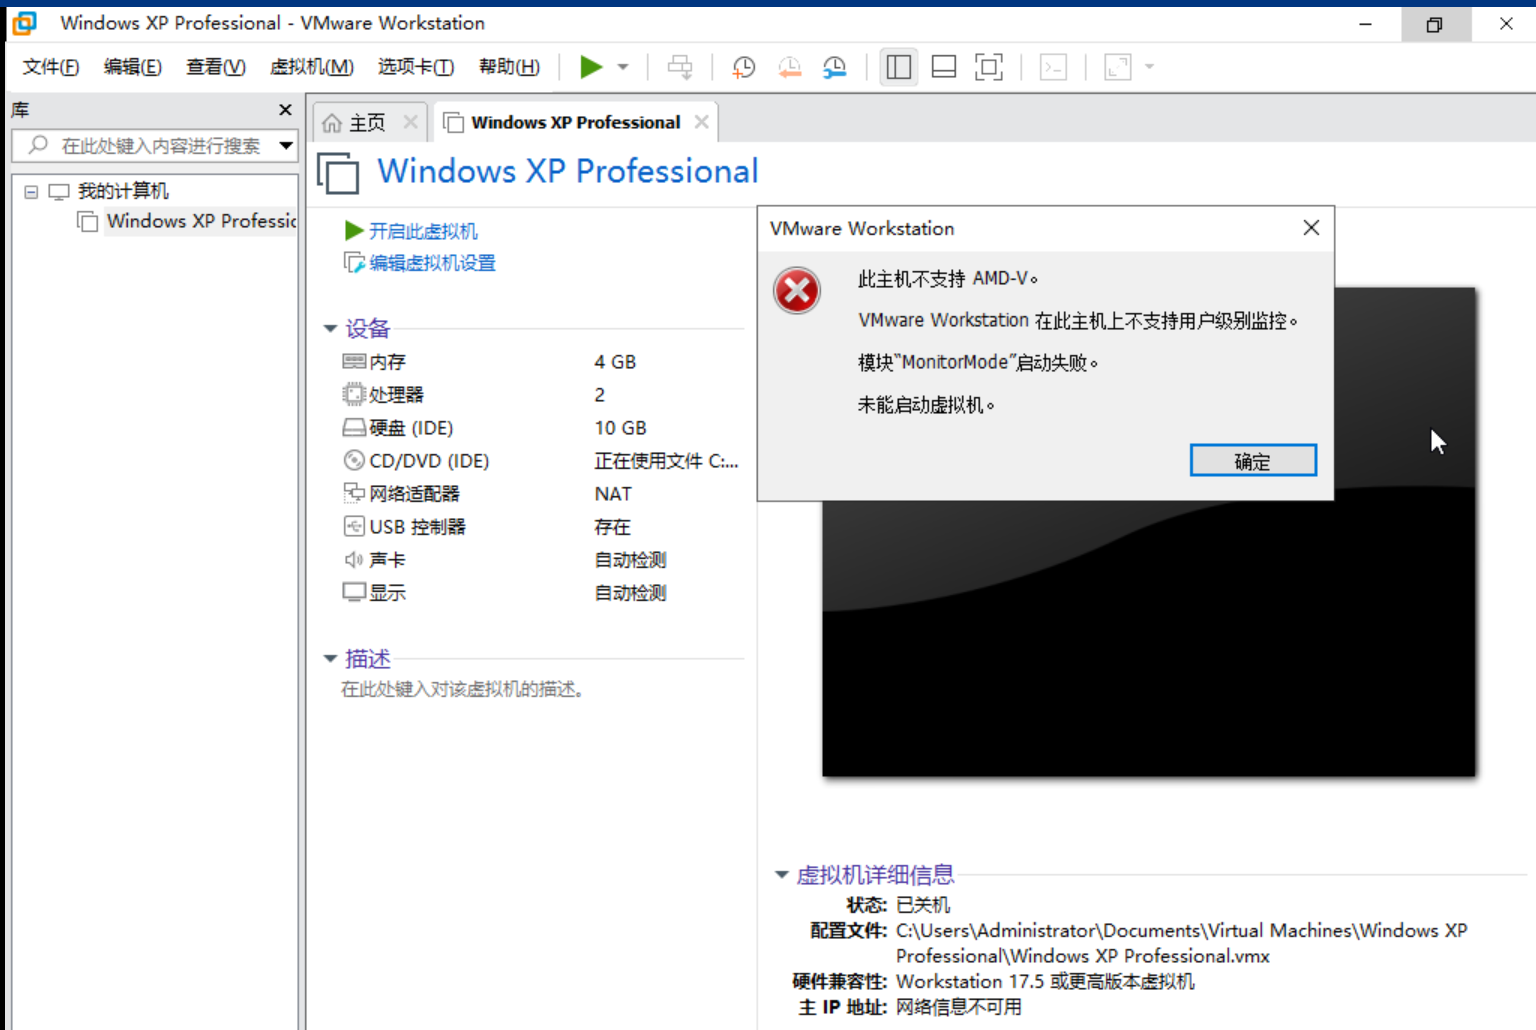The height and width of the screenshot is (1030, 1536).
Task: Click the 4 GB memory value
Action: tap(615, 362)
